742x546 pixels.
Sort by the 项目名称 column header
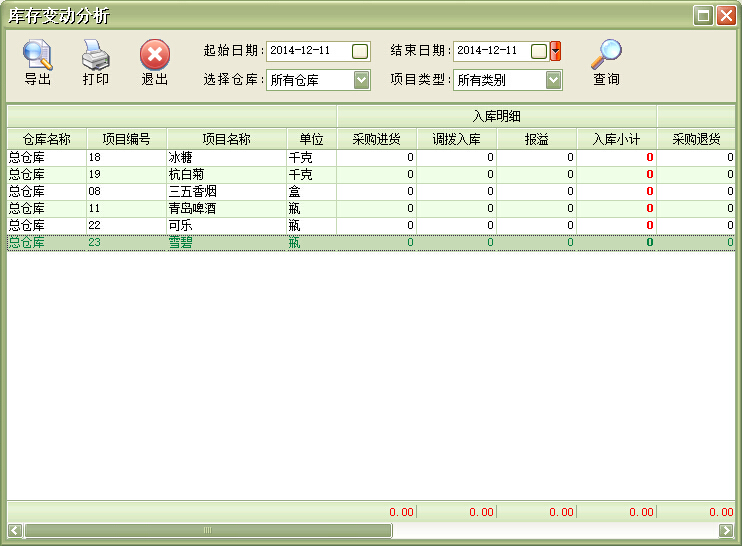point(226,140)
